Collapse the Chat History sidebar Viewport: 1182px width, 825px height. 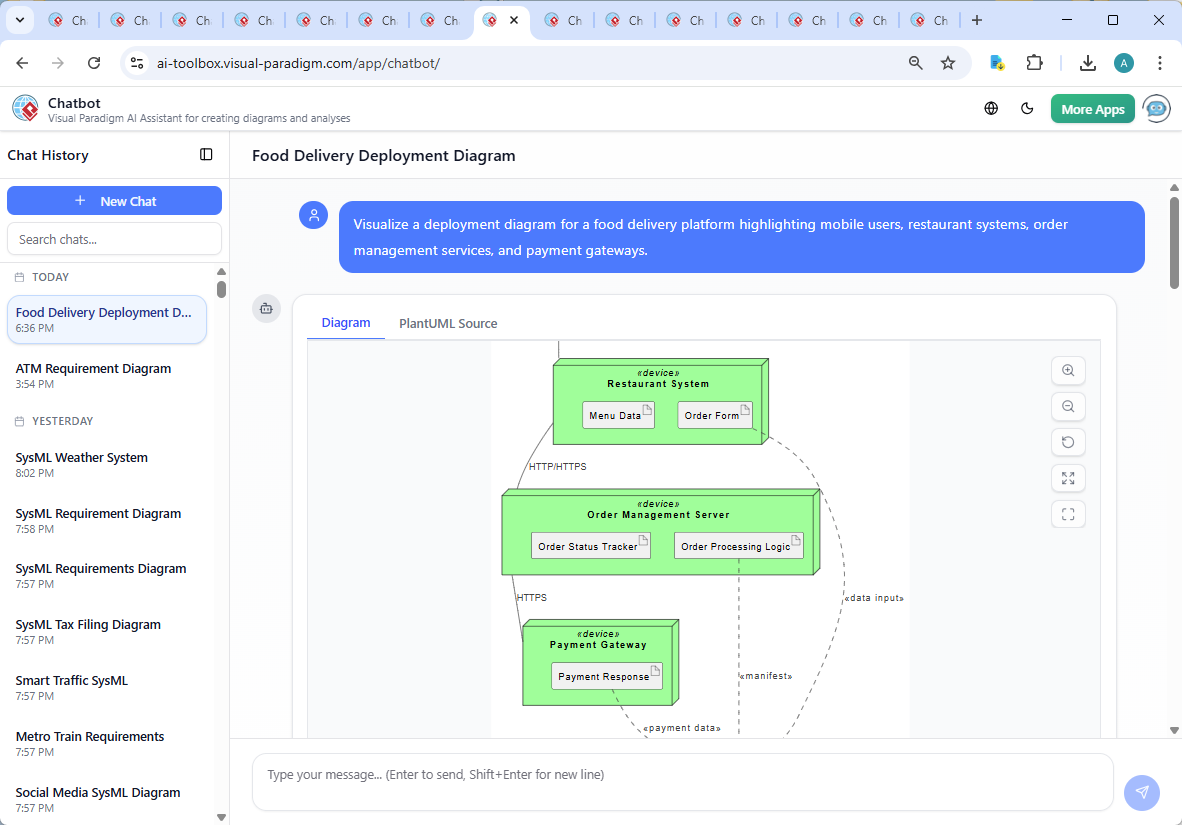pyautogui.click(x=206, y=154)
